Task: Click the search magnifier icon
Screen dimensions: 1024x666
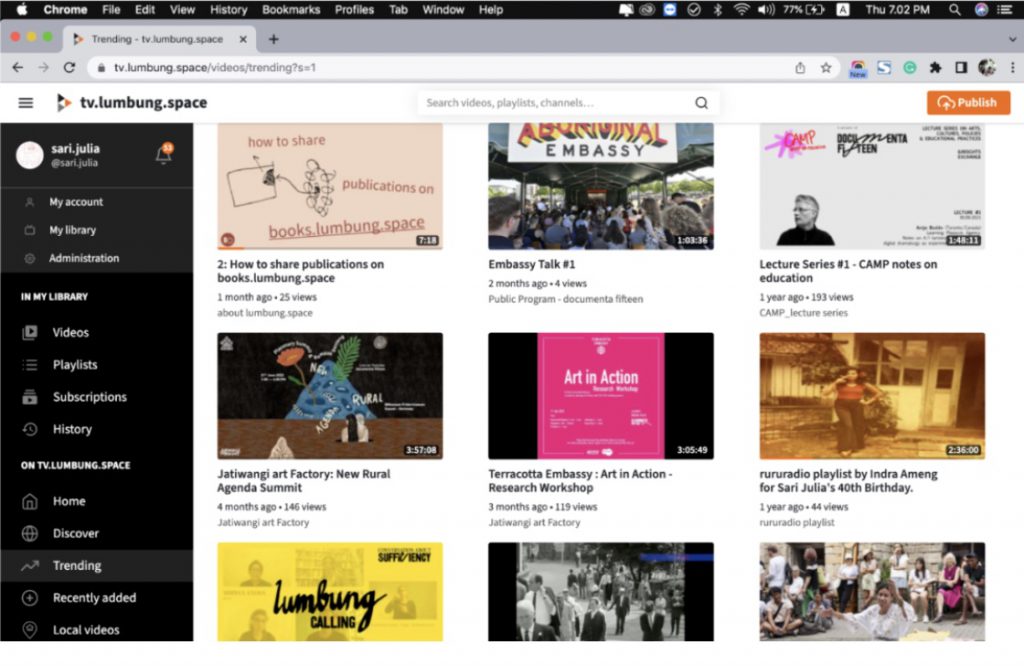Action: pos(701,103)
